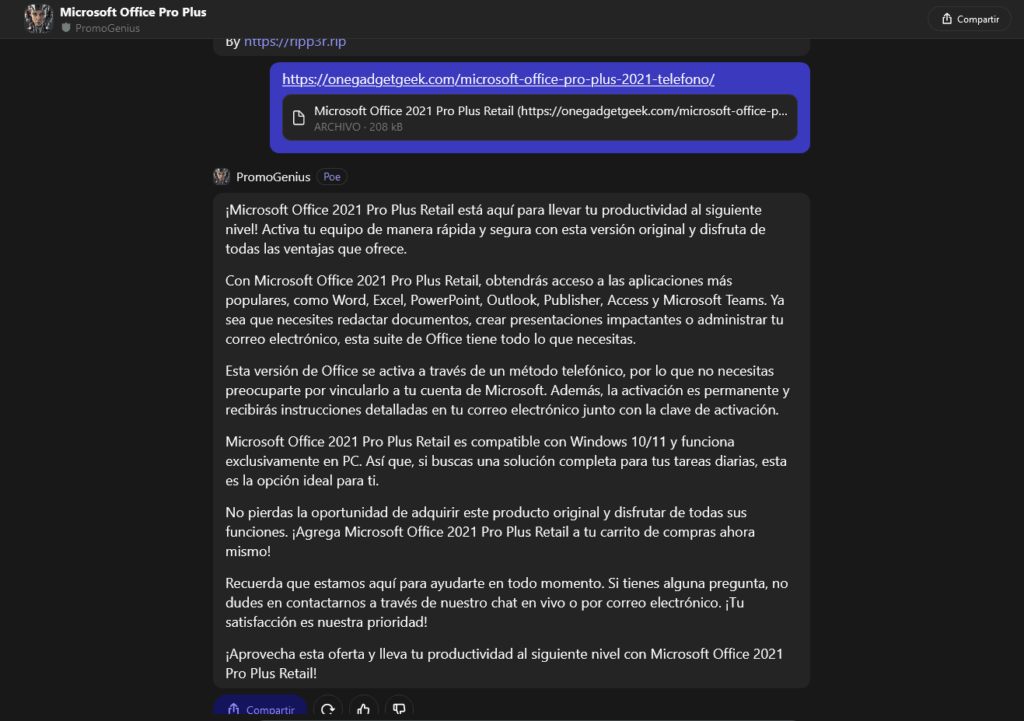Click the thumbs up icon below the response
Image resolution: width=1024 pixels, height=721 pixels.
point(363,709)
